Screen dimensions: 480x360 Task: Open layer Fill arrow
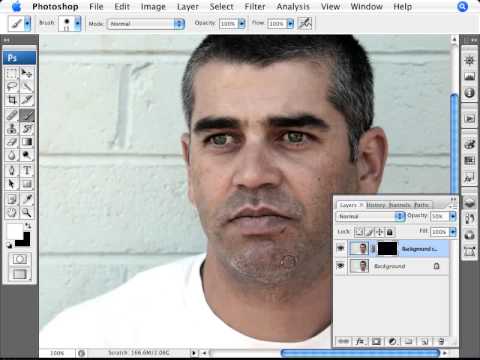453,231
